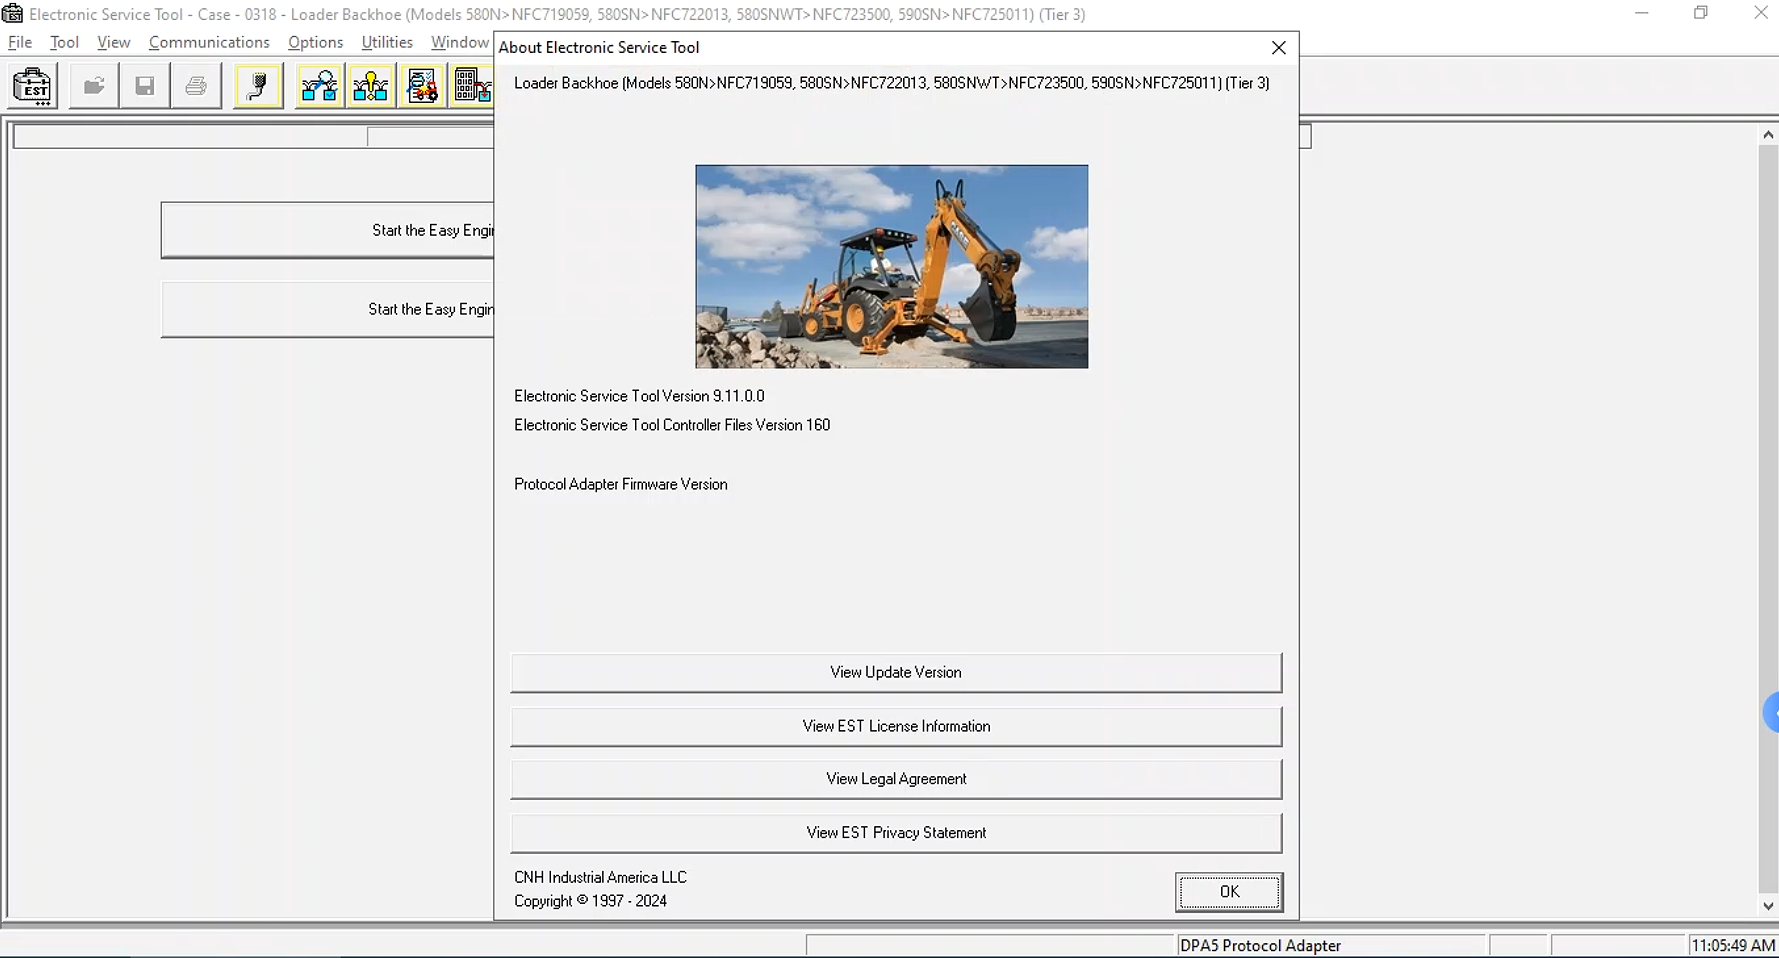Viewport: 1779px width, 958px height.
Task: Open the Window menu
Action: click(x=460, y=42)
